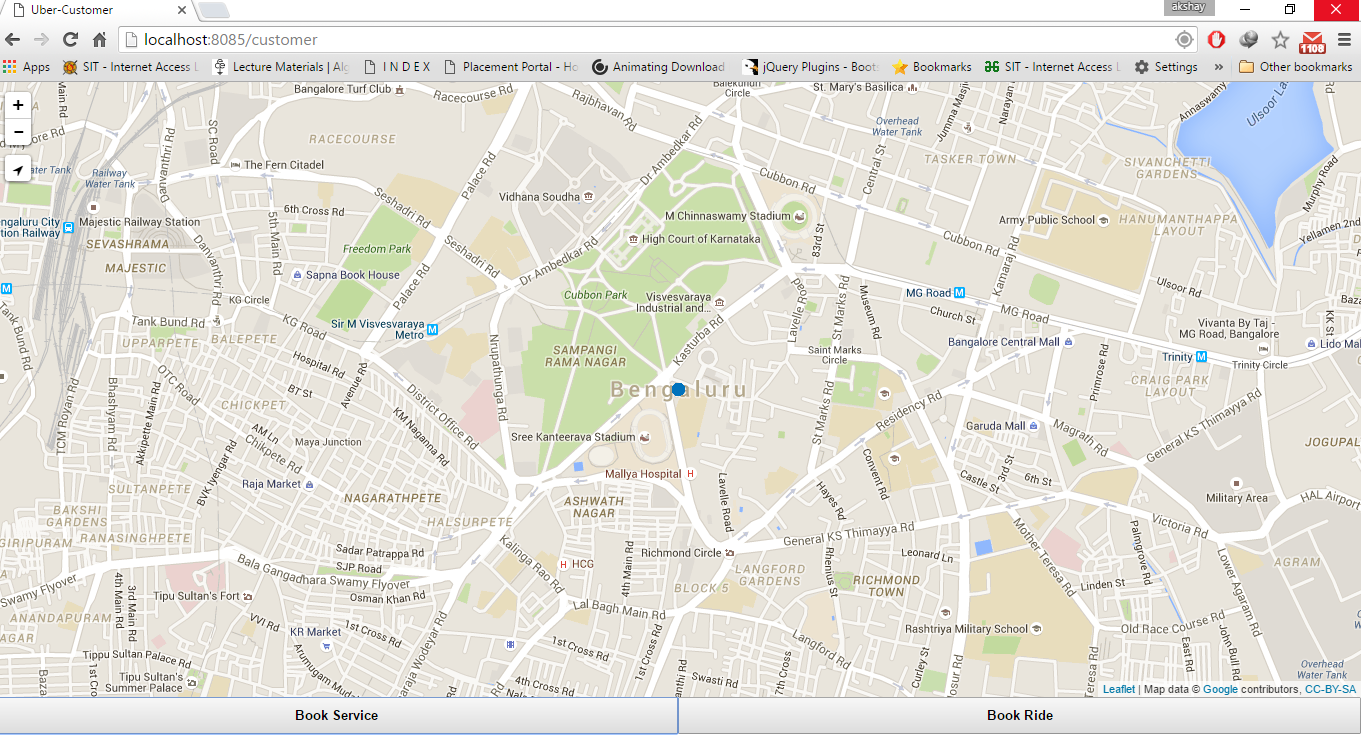Click the Book Ride button
The height and width of the screenshot is (735, 1361).
pyautogui.click(x=1020, y=716)
